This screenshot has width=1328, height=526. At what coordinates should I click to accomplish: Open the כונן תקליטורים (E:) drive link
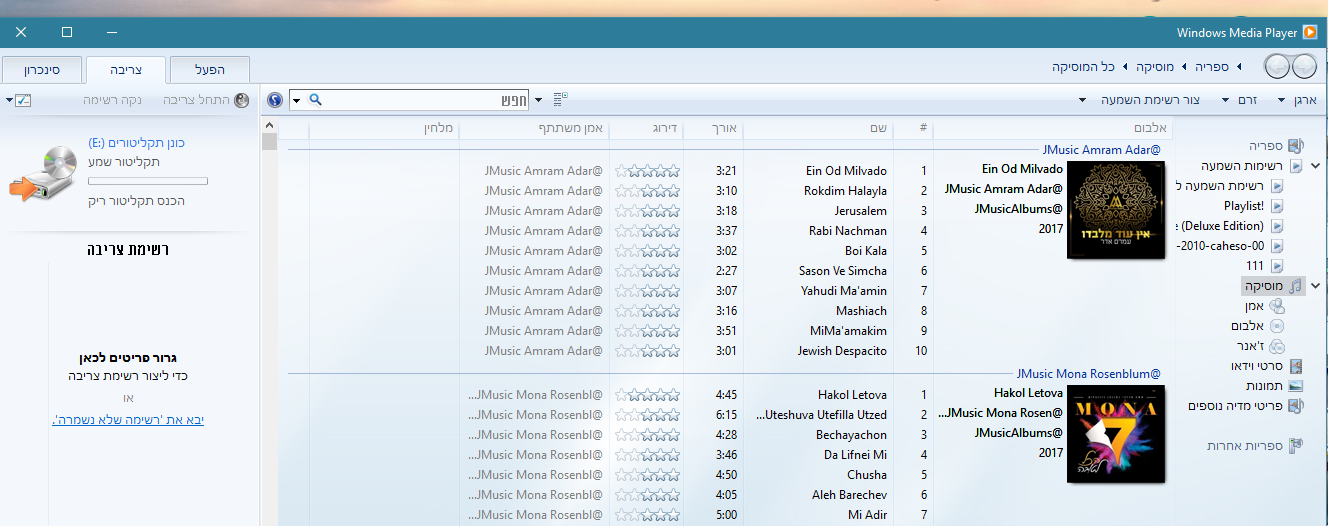[x=136, y=143]
